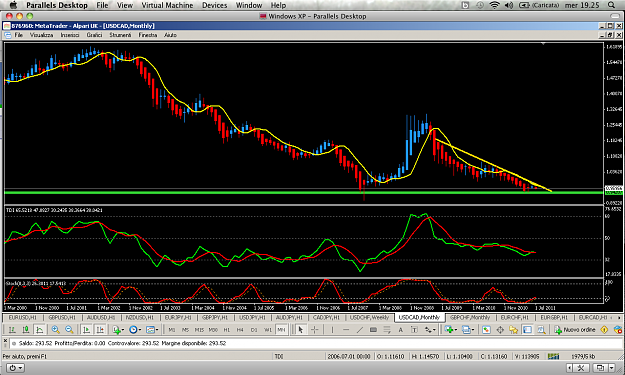Switch chart to bar chart style
Image resolution: width=625 pixels, height=375 pixels.
click(12, 330)
